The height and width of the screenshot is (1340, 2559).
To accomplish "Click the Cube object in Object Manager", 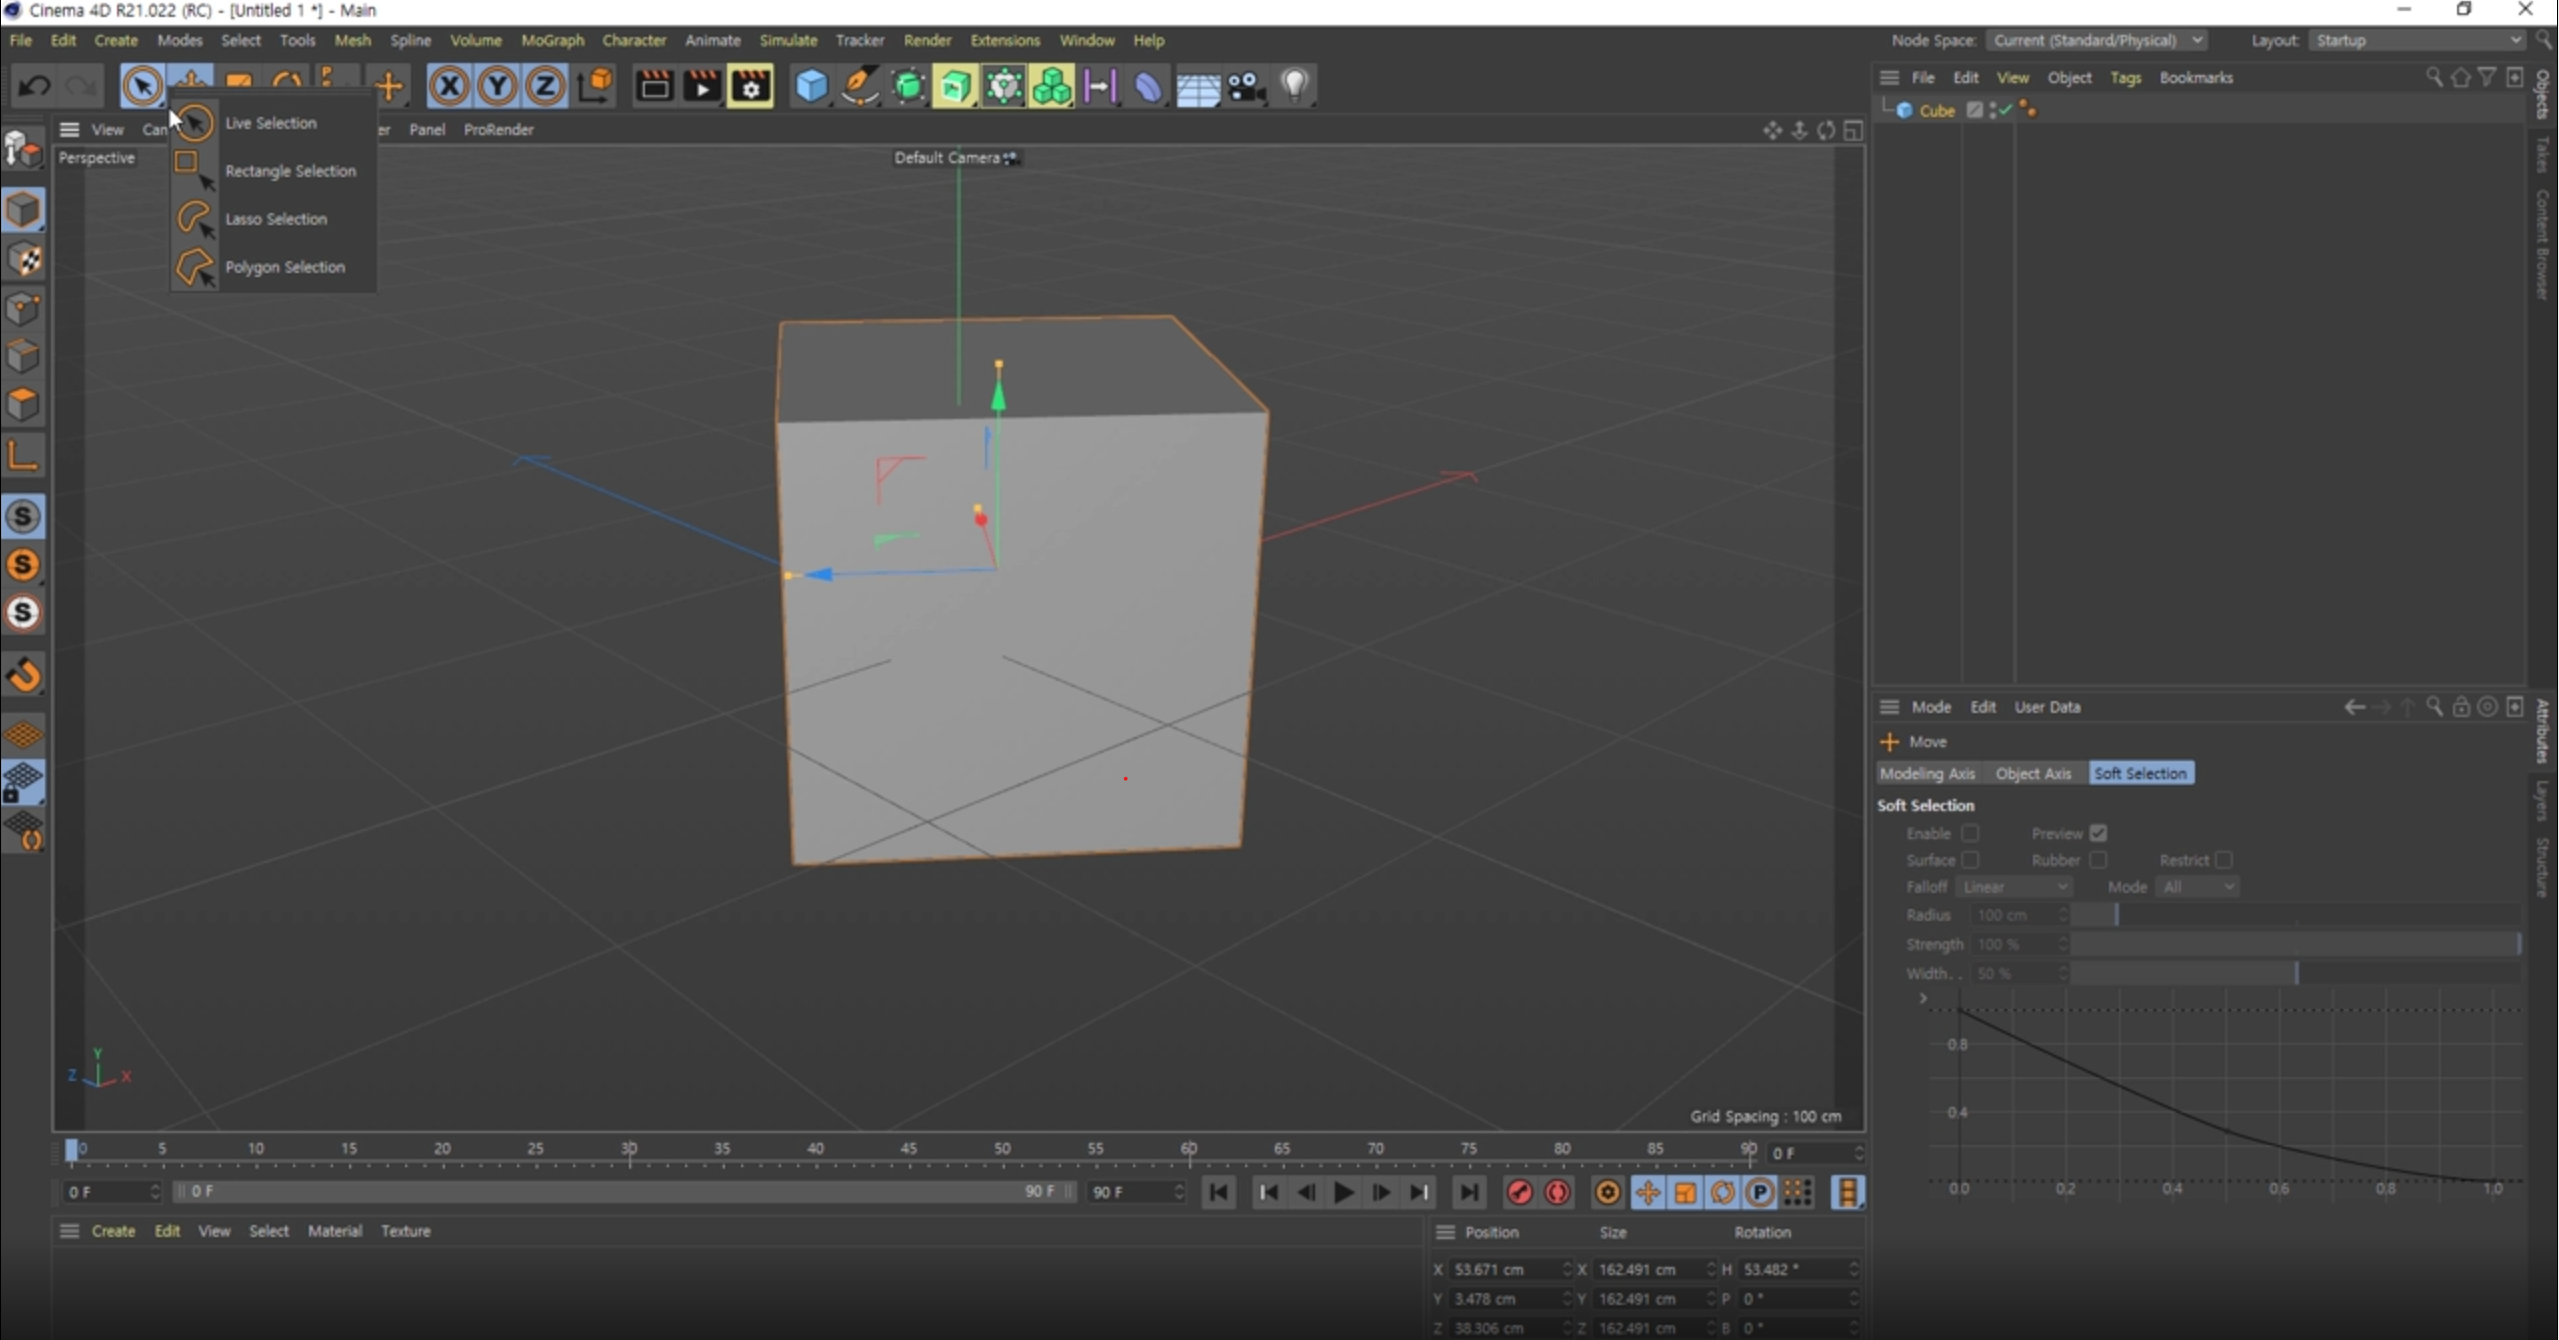I will tap(1936, 111).
